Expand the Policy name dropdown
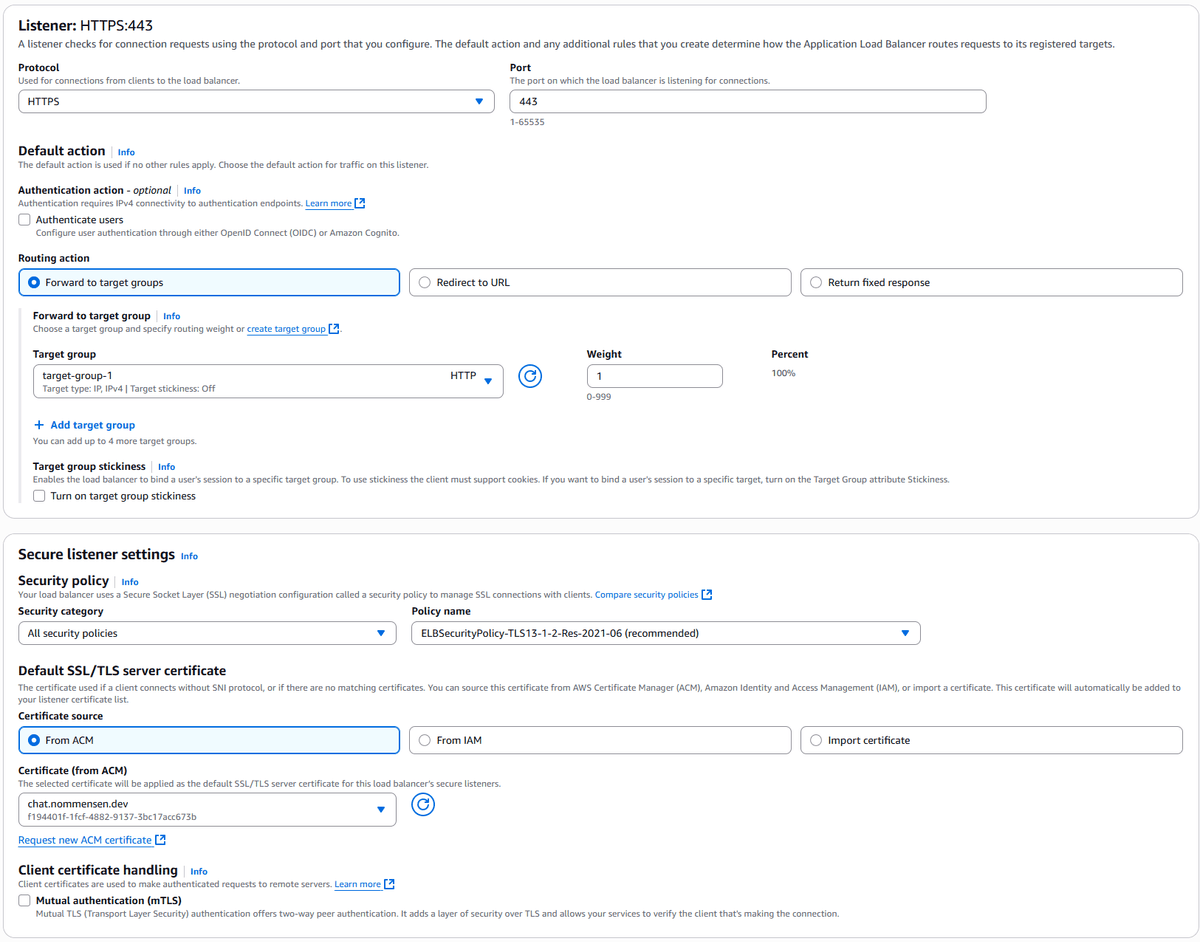 [665, 633]
